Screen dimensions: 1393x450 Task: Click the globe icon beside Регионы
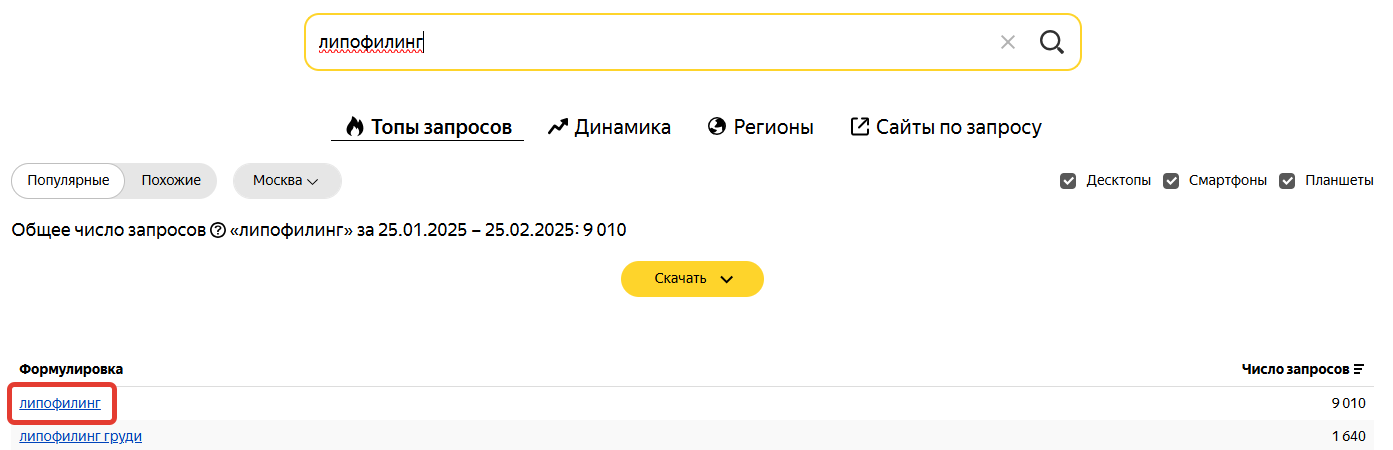716,127
